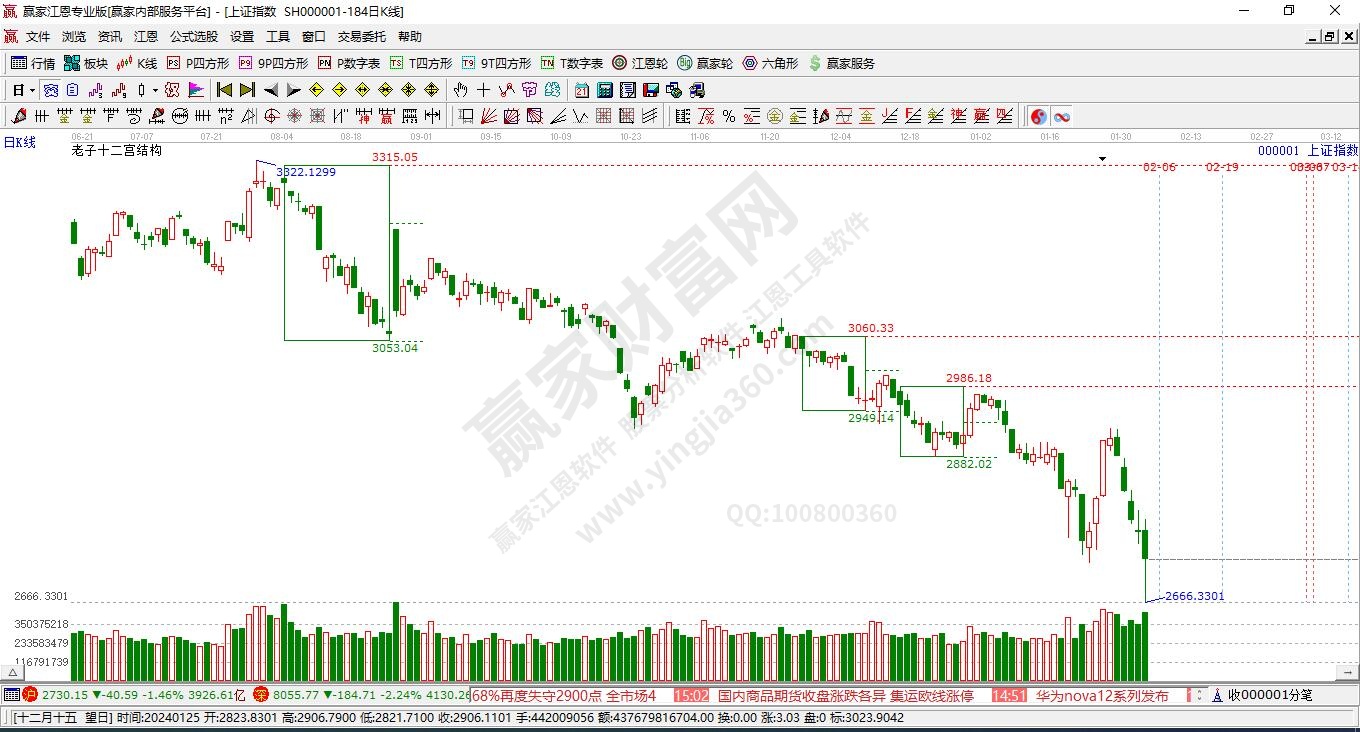Jump to first bar with skip-back icon
This screenshot has height=732, width=1360.
224,90
